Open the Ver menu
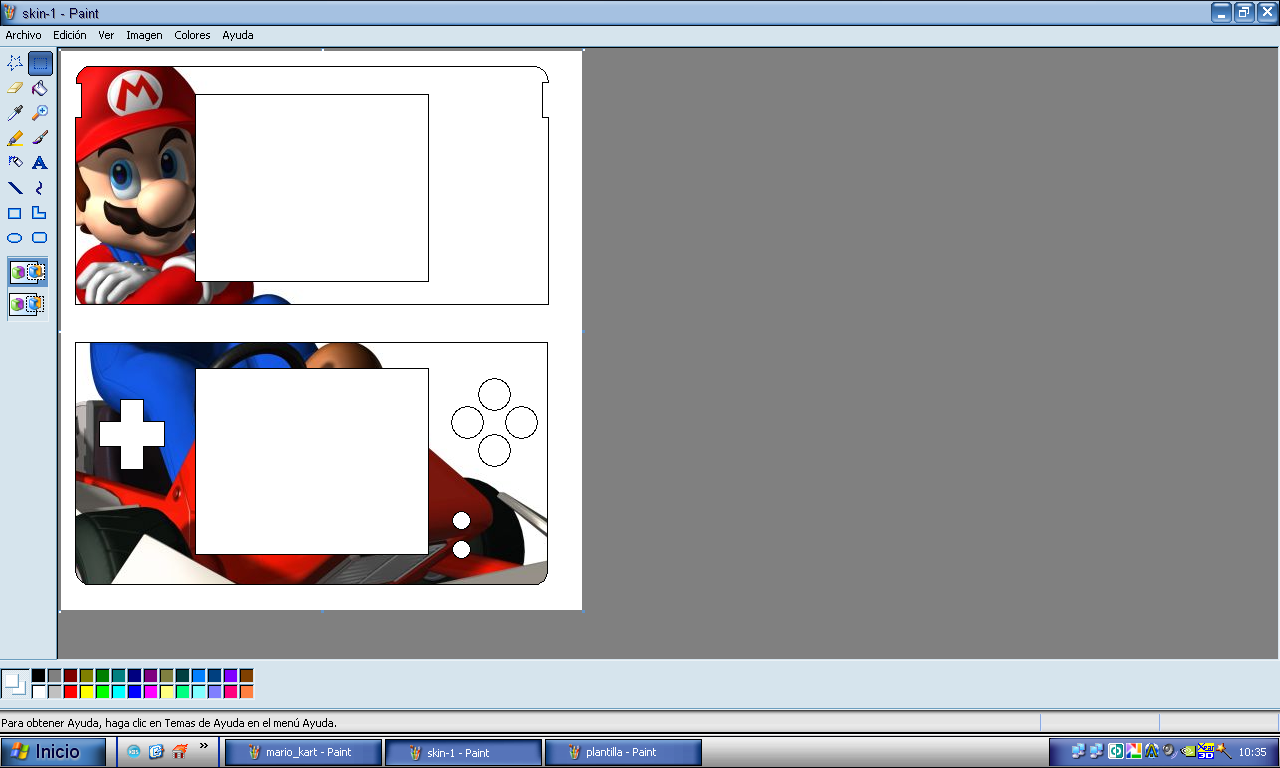This screenshot has height=768, width=1280. pos(106,35)
